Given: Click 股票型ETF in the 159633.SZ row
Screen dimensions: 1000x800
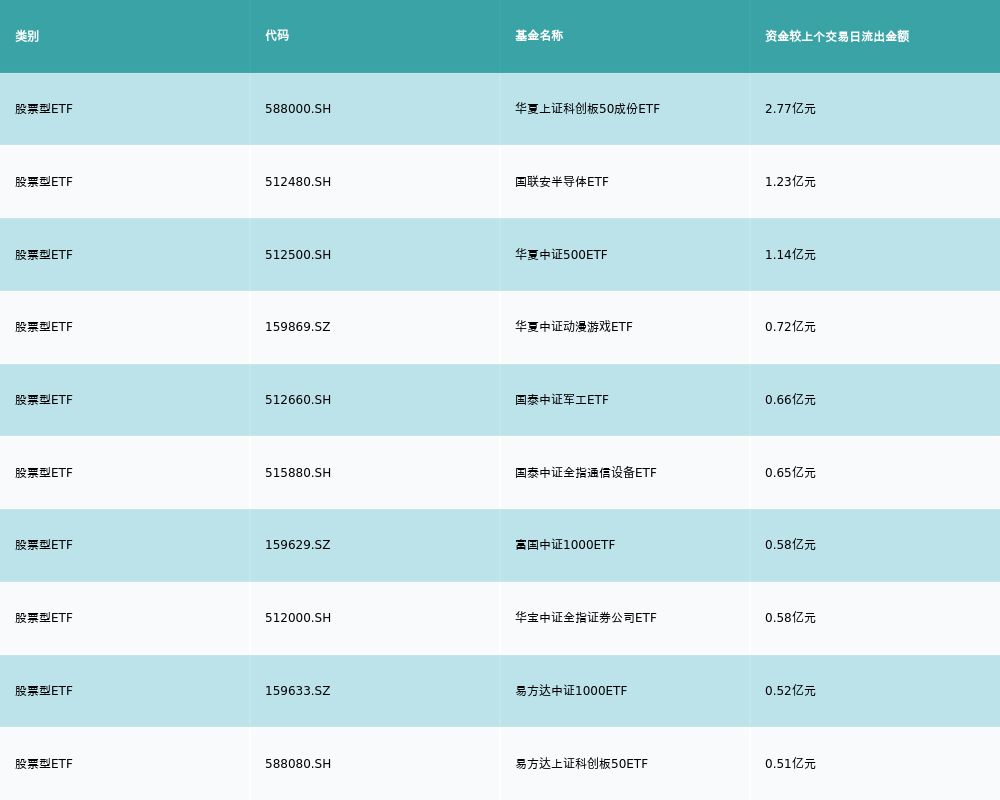Looking at the screenshot, I should (x=44, y=691).
